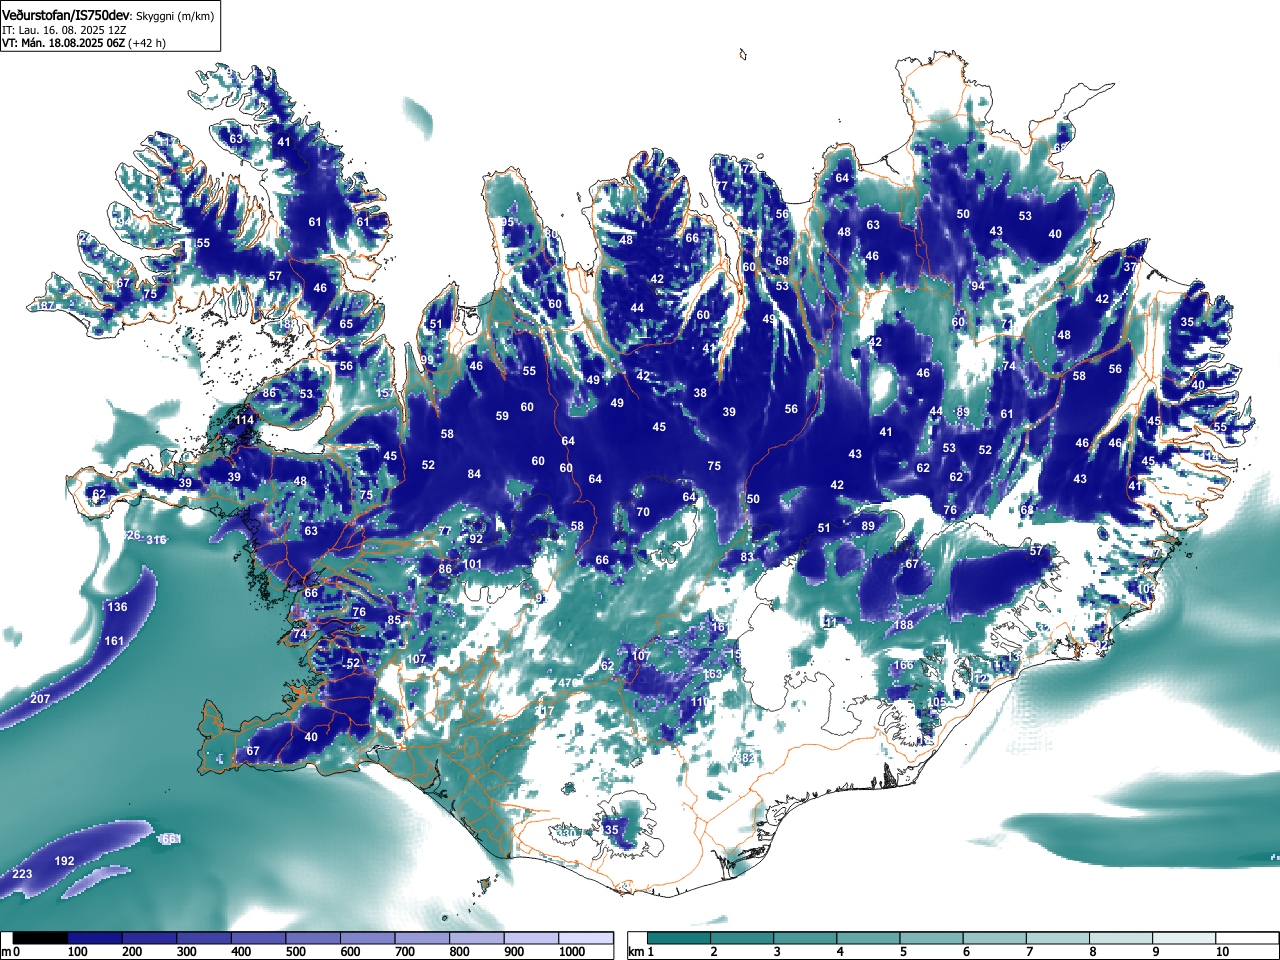Screen dimensions: 1280x960
Task: Click the 'Skyggni (m/km)' parameter label
Action: [x=175, y=15]
